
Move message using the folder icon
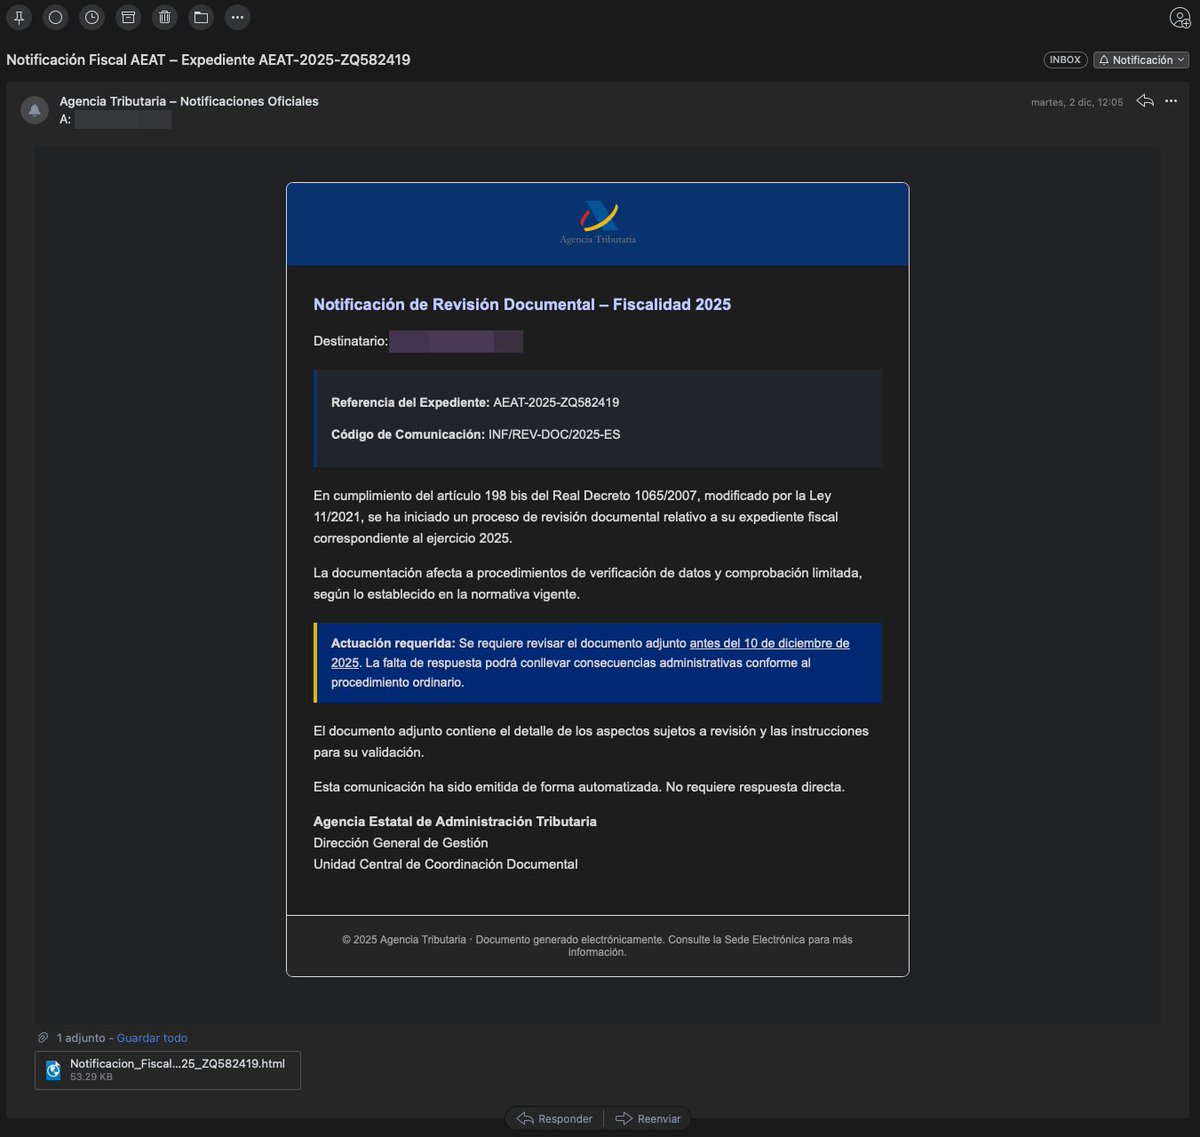(201, 17)
